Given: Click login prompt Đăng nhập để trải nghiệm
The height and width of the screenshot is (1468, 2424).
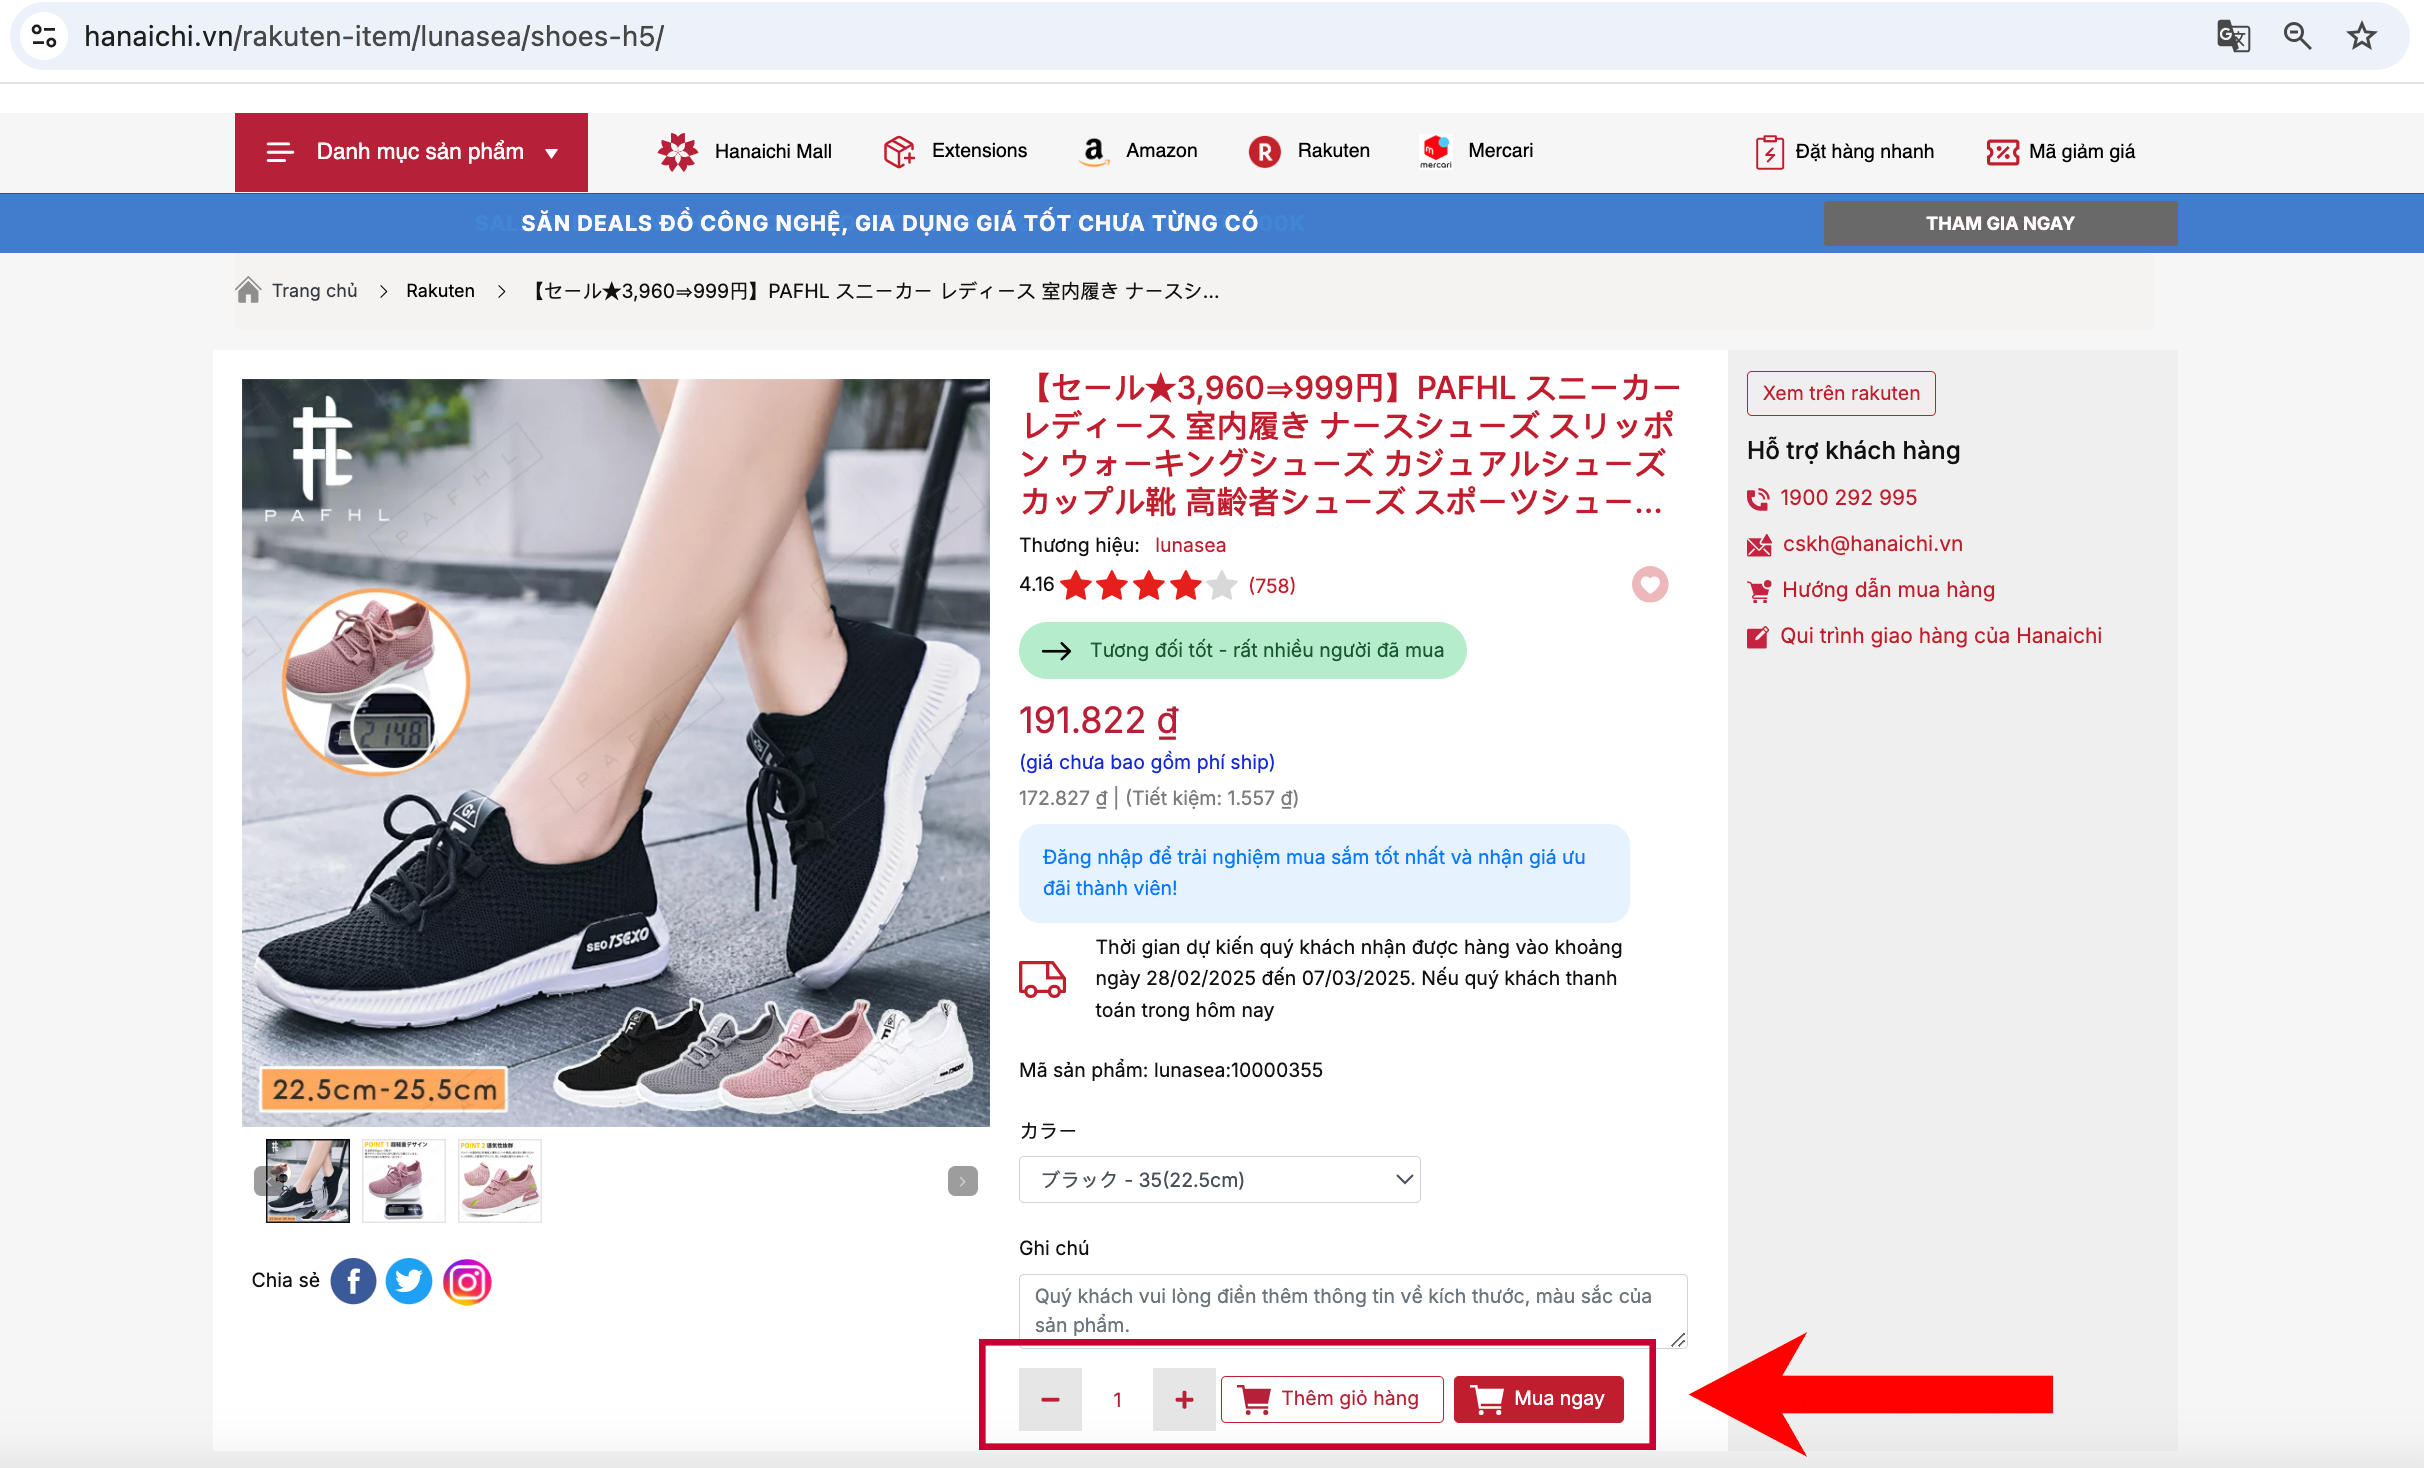Looking at the screenshot, I should [1323, 873].
